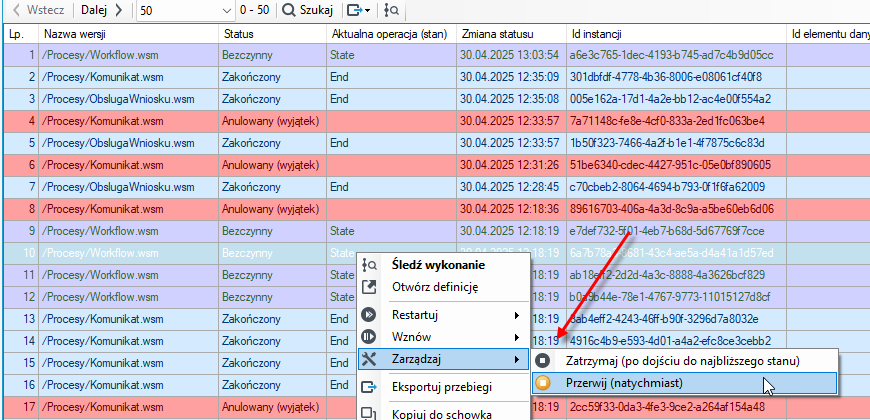Click the orange Przerwij icon
This screenshot has width=870, height=420.
[543, 382]
